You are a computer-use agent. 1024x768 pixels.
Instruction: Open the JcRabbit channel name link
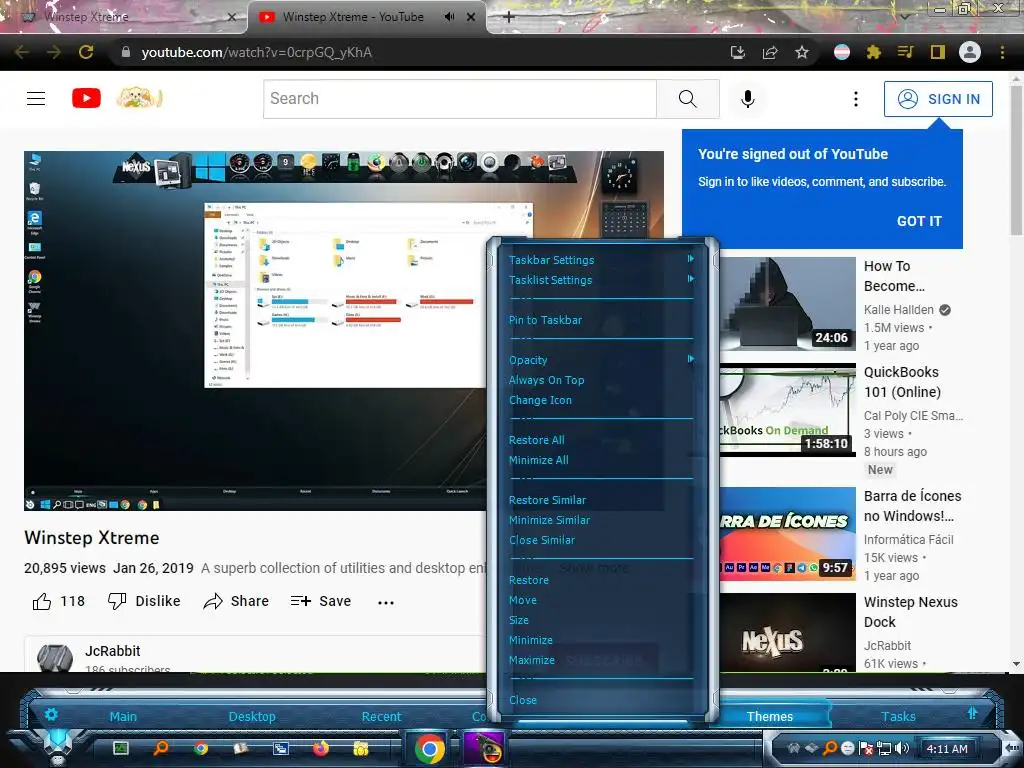tap(112, 651)
